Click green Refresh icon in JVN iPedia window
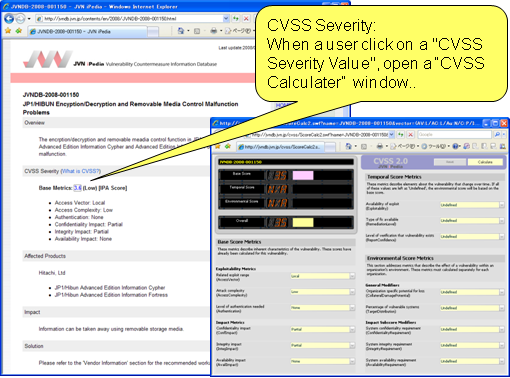This screenshot has width=510, height=378. point(236,19)
